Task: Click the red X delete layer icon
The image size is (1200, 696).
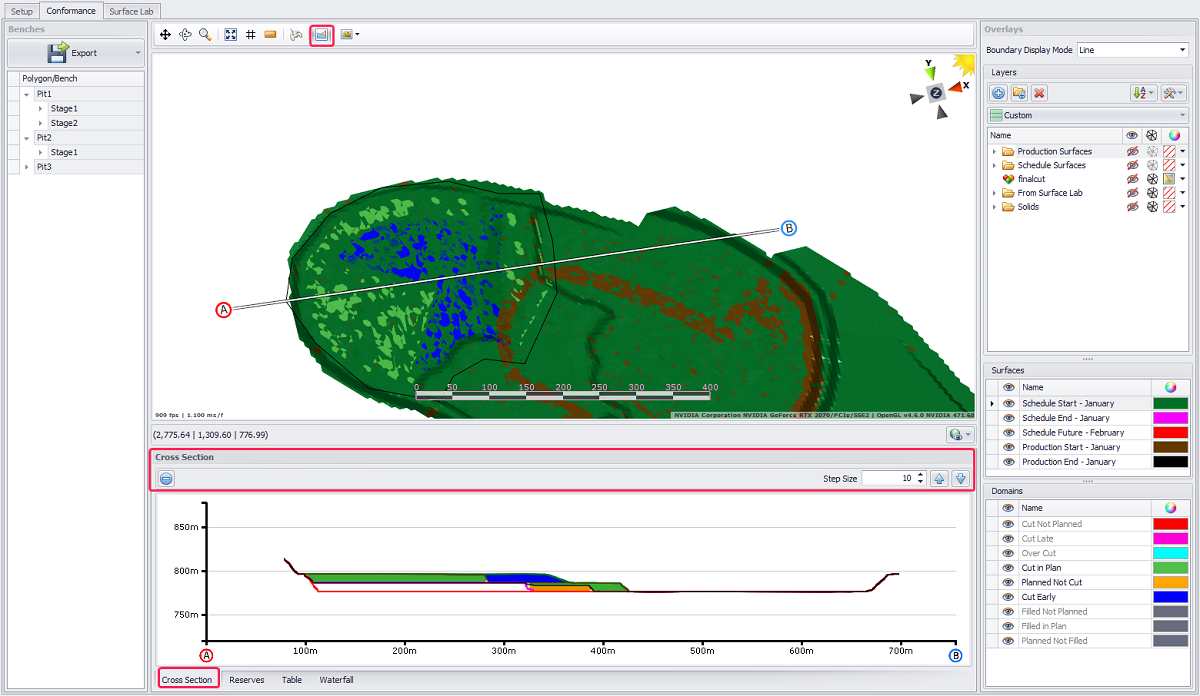Action: pos(1039,93)
